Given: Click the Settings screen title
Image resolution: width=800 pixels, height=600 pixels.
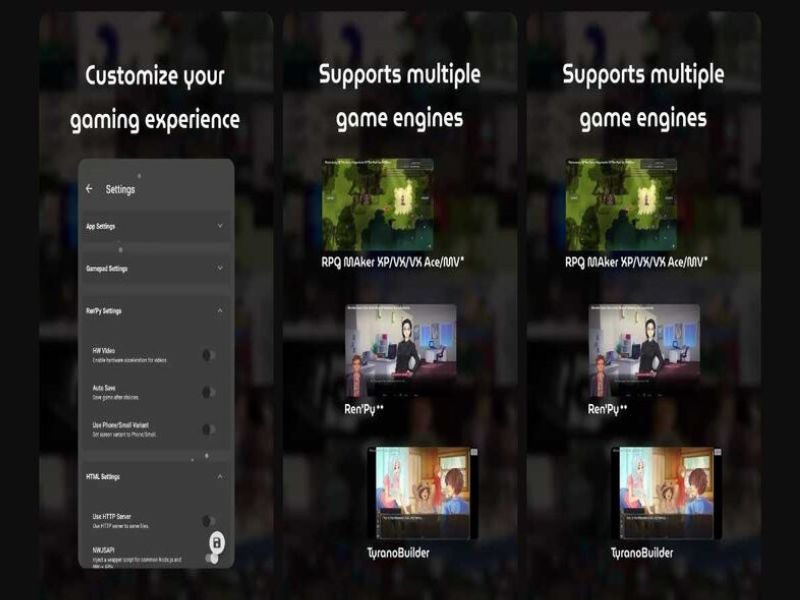Looking at the screenshot, I should tap(120, 189).
